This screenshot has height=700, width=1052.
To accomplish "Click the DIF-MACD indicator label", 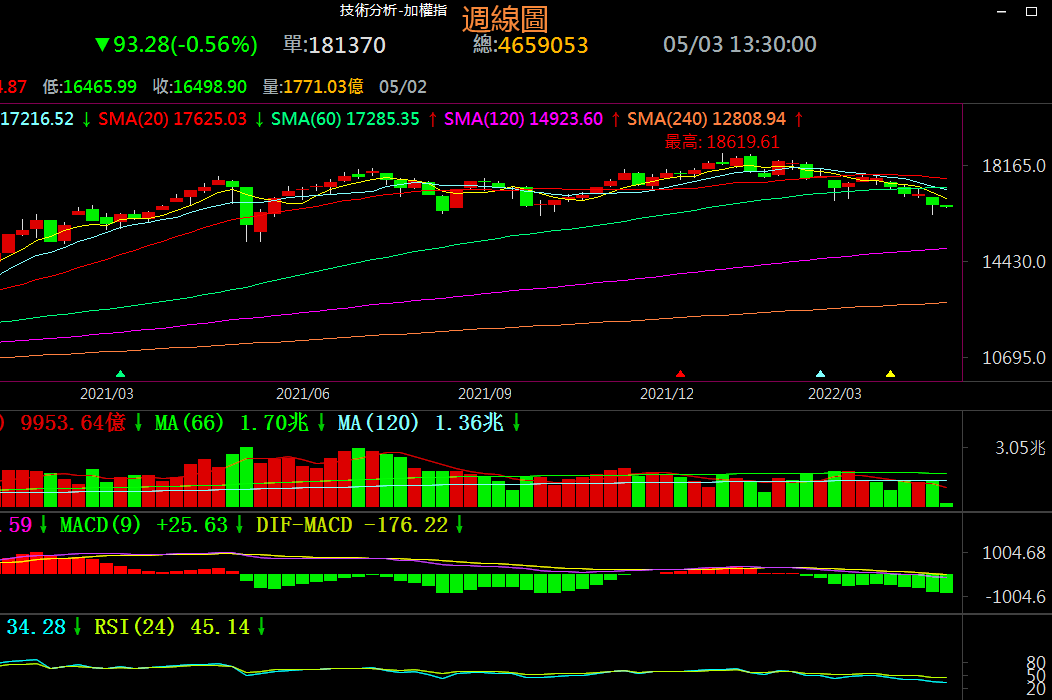I will pyautogui.click(x=304, y=524).
